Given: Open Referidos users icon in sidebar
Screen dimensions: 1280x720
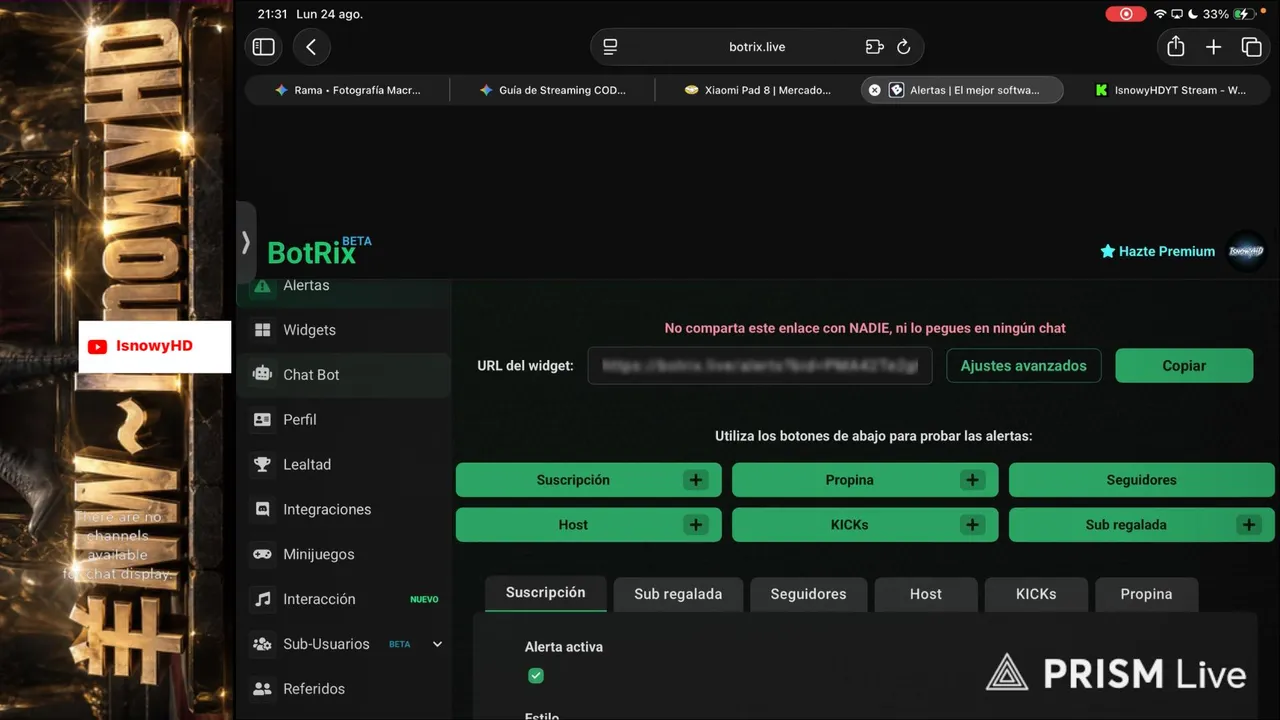Looking at the screenshot, I should 262,689.
